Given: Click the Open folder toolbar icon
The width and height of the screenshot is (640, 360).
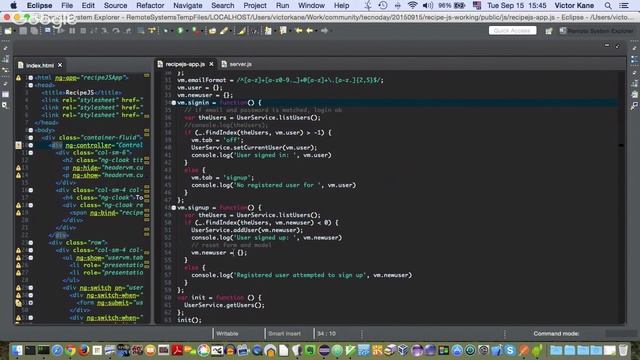Looking at the screenshot, I should tap(212, 31).
